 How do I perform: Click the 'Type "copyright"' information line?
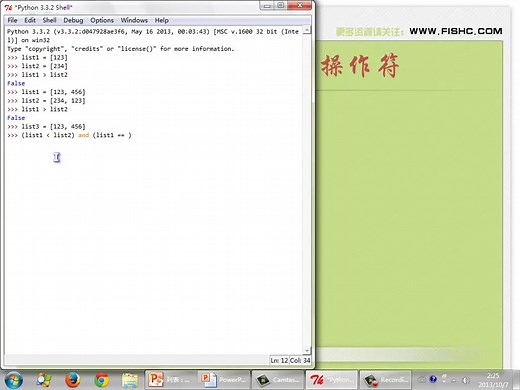[x=121, y=49]
